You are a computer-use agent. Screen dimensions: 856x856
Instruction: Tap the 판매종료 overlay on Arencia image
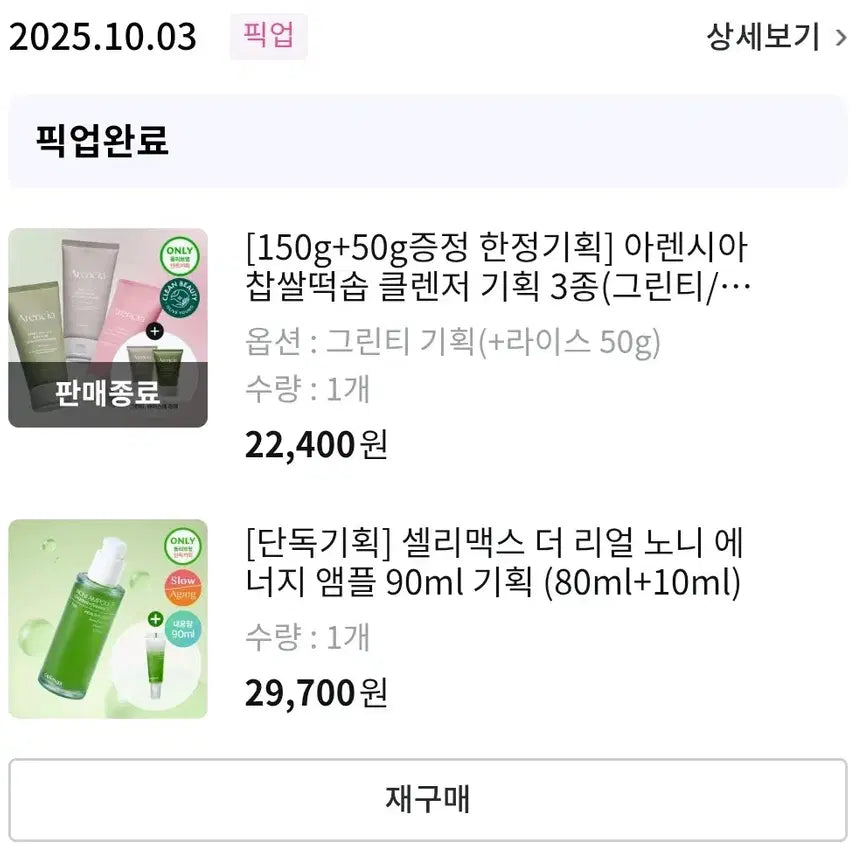[x=108, y=393]
